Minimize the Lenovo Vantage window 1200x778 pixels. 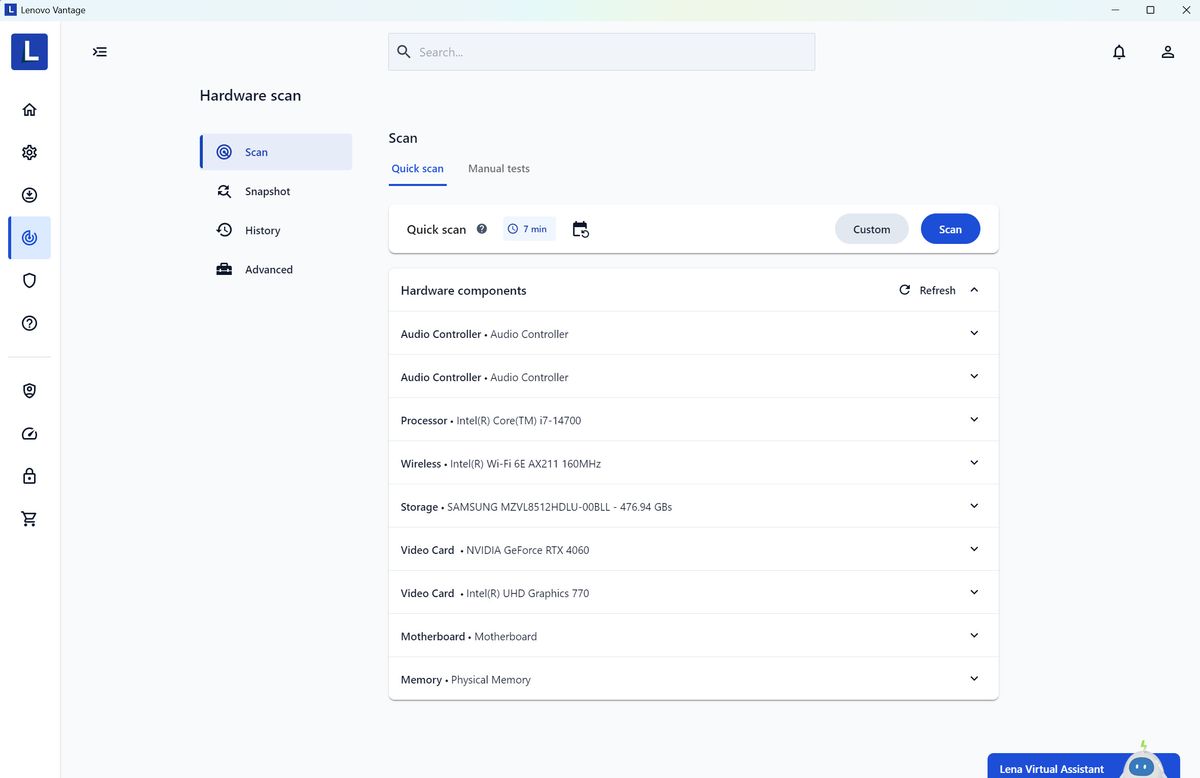click(x=1115, y=10)
